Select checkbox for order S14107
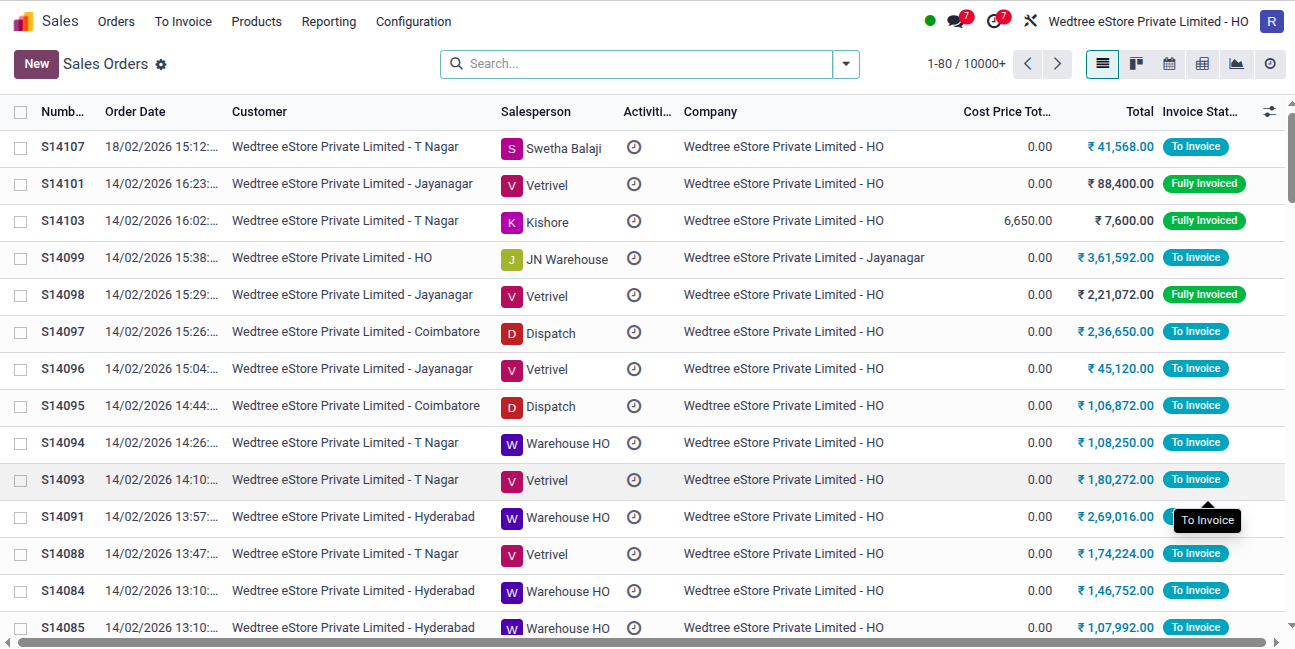 click(x=21, y=148)
